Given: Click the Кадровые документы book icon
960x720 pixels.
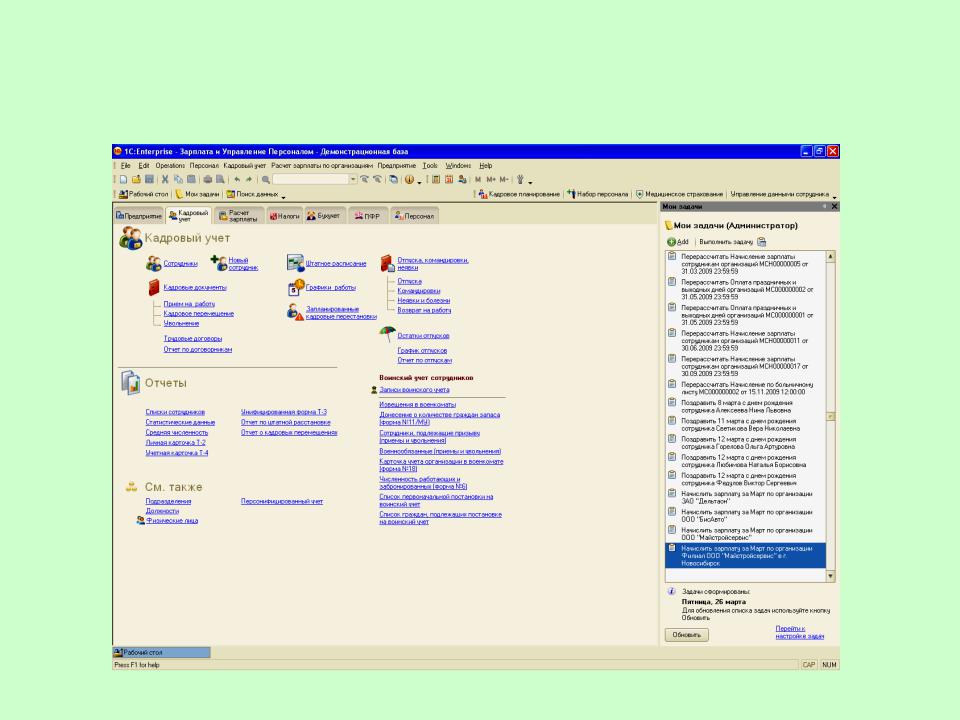Looking at the screenshot, I should pyautogui.click(x=154, y=287).
